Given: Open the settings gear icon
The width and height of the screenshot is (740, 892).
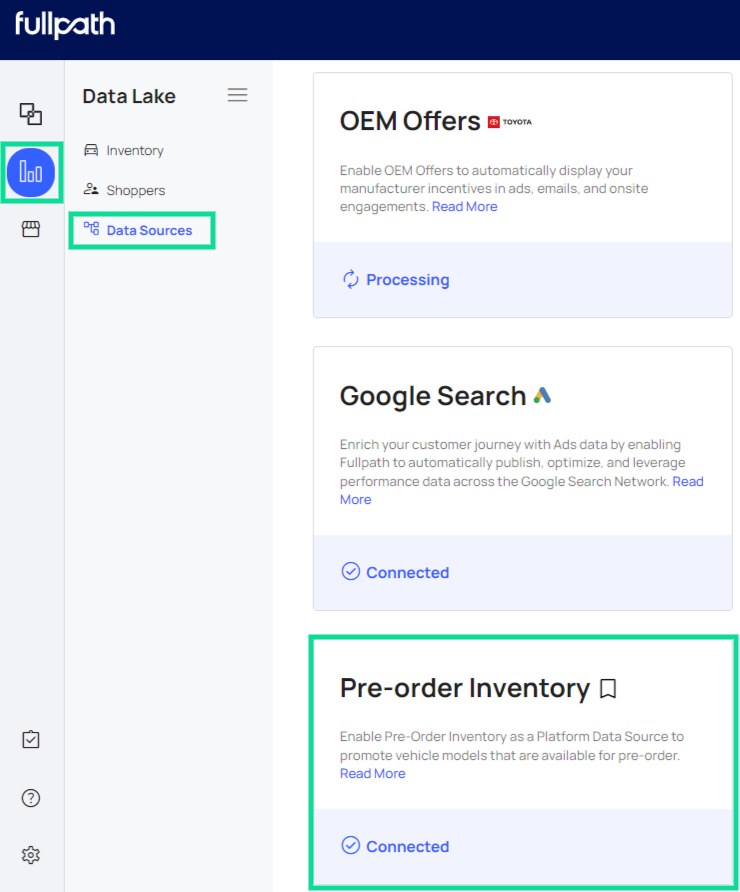Looking at the screenshot, I should (31, 855).
